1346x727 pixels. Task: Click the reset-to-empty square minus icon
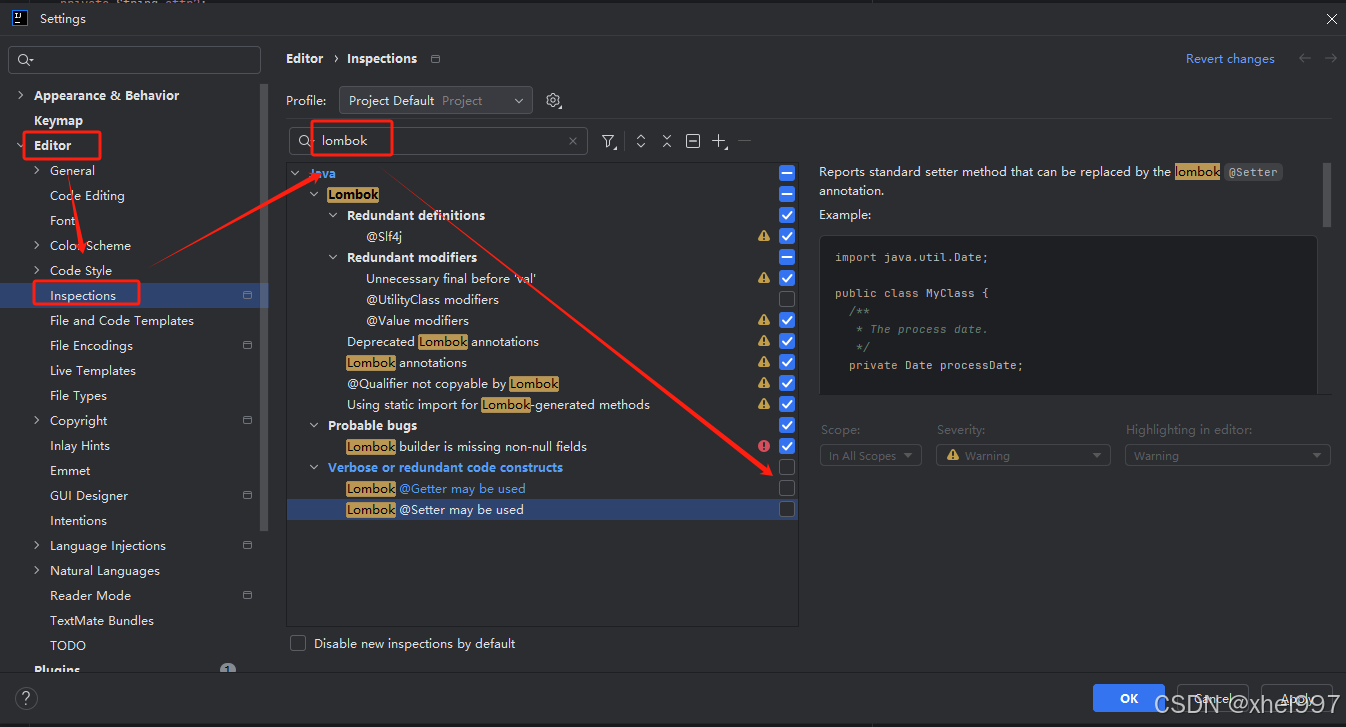pyautogui.click(x=693, y=141)
